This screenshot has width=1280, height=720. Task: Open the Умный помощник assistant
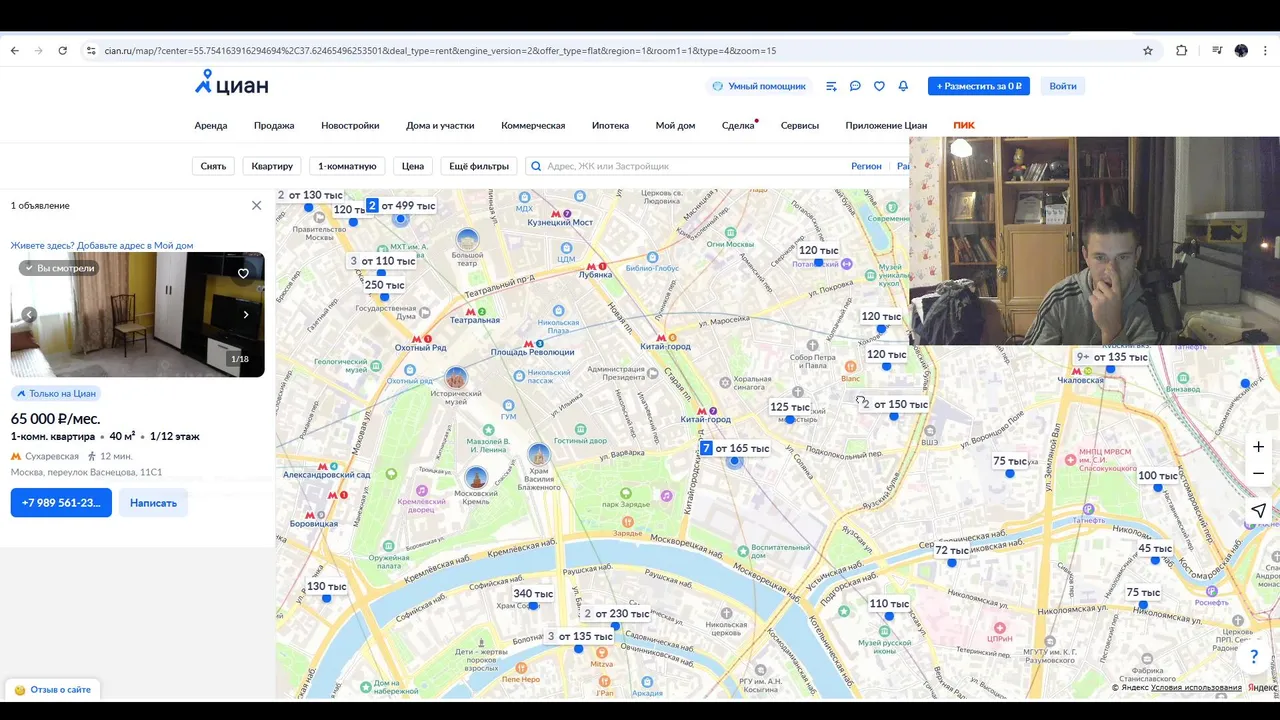click(x=759, y=86)
